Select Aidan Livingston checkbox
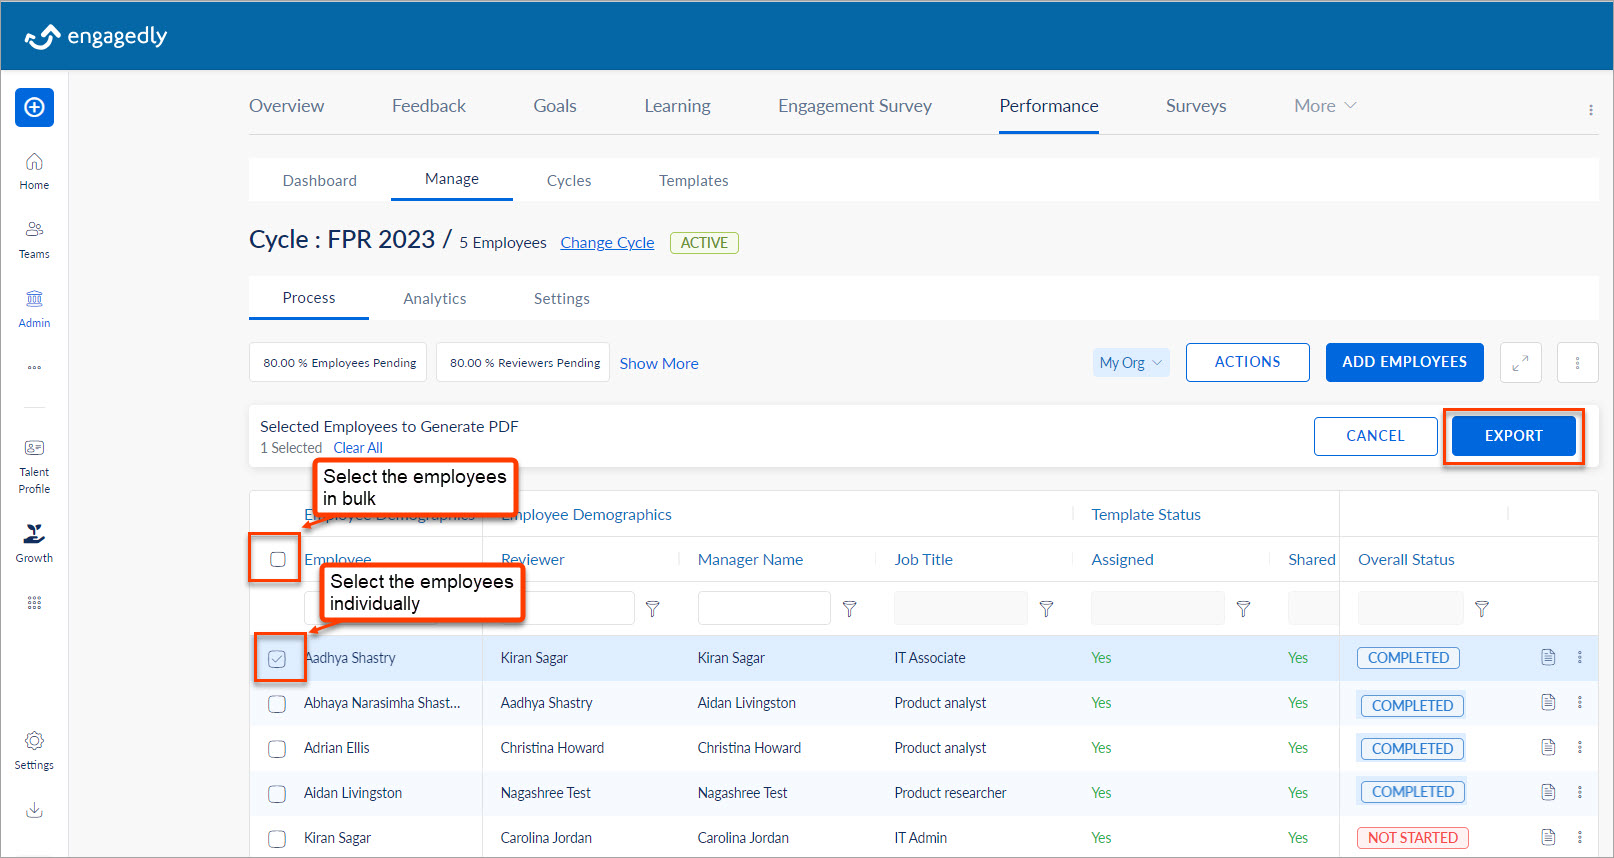This screenshot has height=858, width=1614. pos(277,794)
